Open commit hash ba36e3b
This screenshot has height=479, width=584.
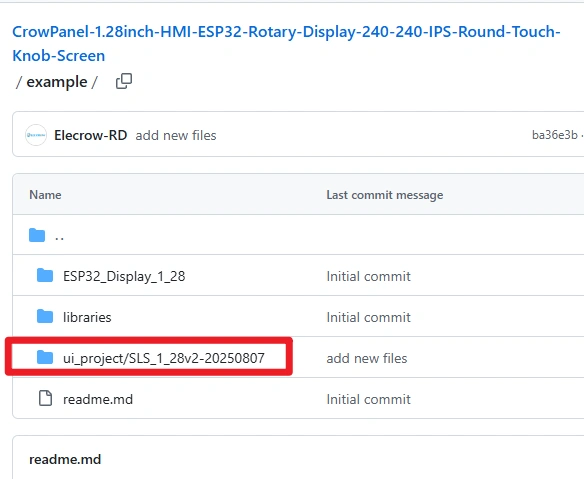pyautogui.click(x=555, y=135)
